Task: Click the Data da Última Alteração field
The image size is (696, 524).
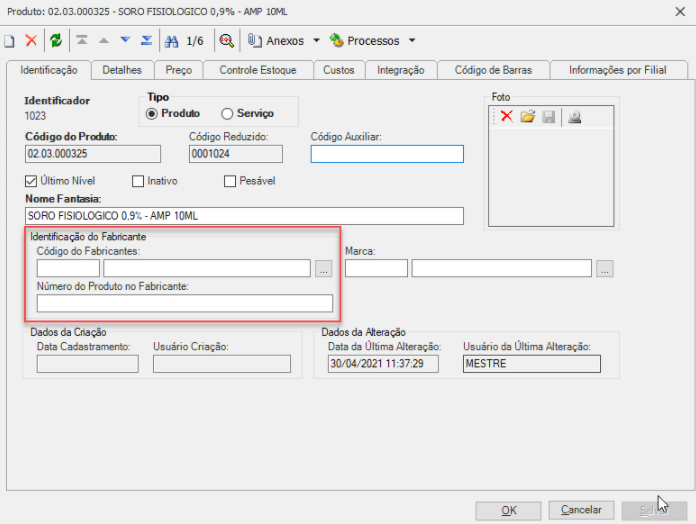Action: (x=383, y=364)
